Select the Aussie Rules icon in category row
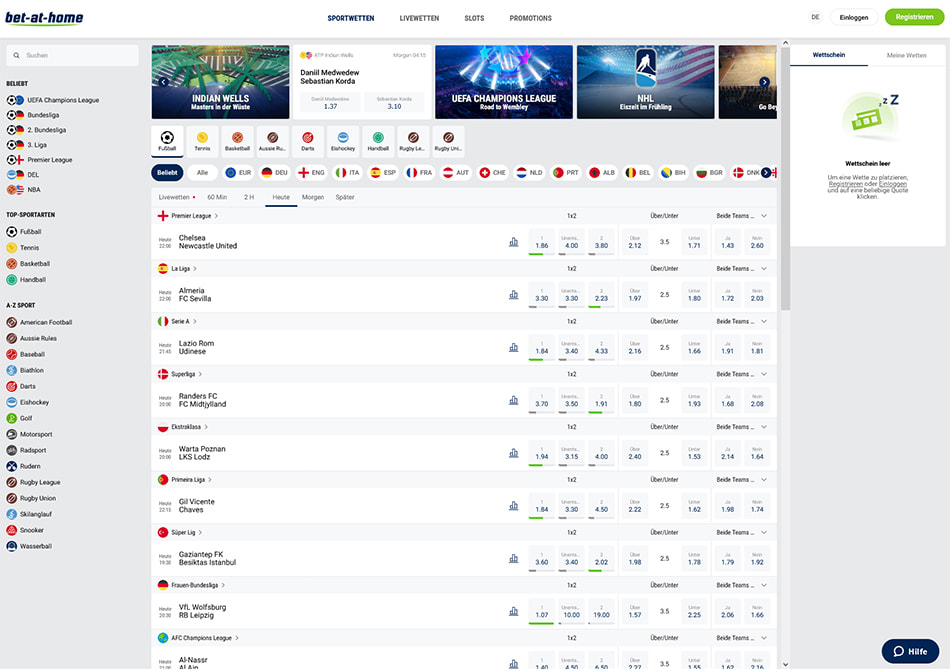Image resolution: width=950 pixels, height=671 pixels. (x=273, y=141)
